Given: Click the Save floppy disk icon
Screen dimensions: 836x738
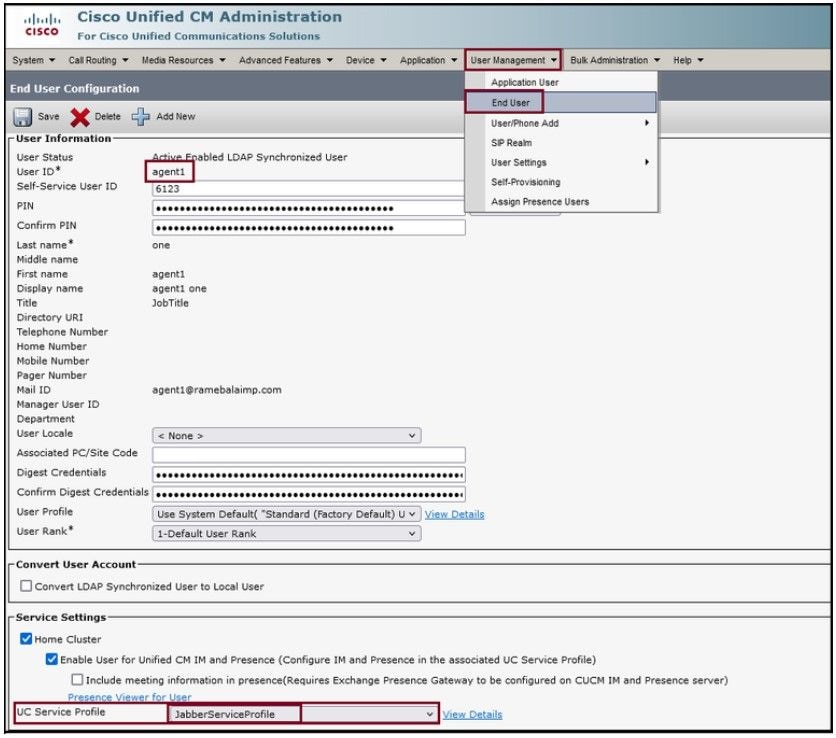Looking at the screenshot, I should point(22,117).
